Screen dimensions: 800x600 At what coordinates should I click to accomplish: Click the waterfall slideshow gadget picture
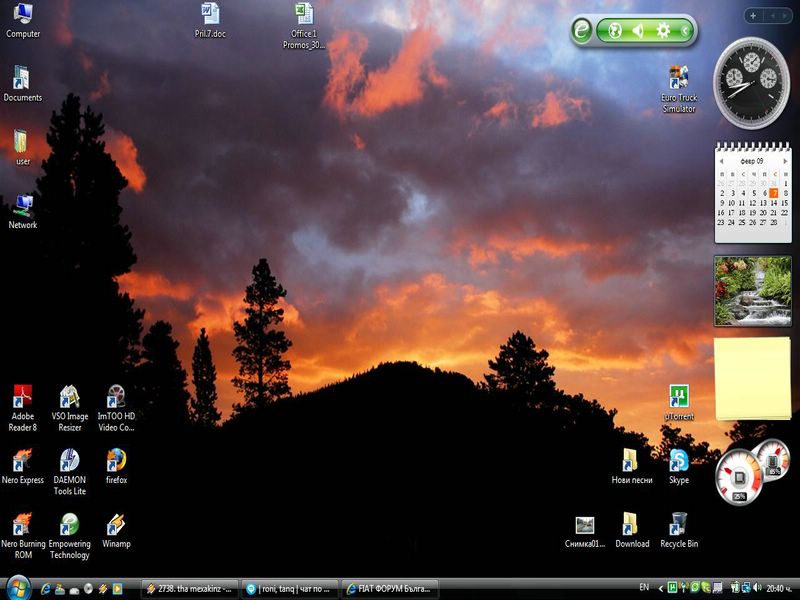point(752,290)
